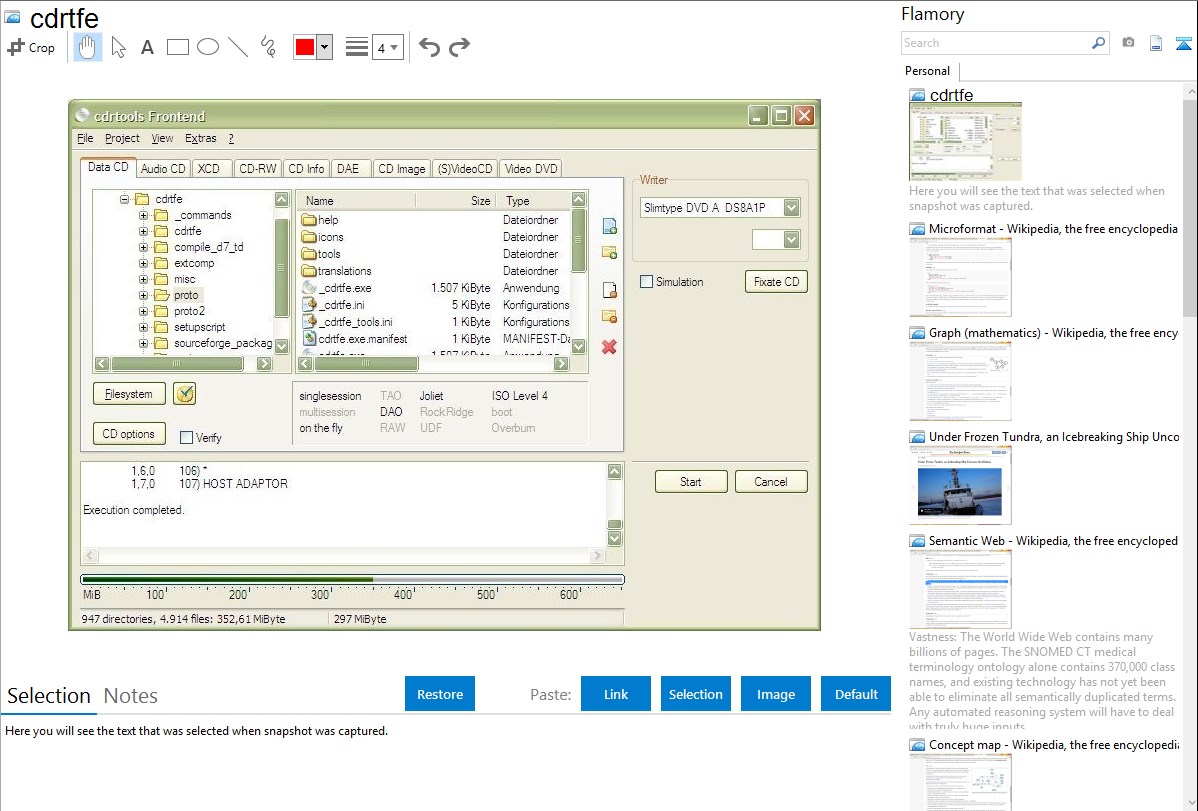Screen dimensions: 1198x811
Task: Open the line width dropdown
Action: (387, 48)
